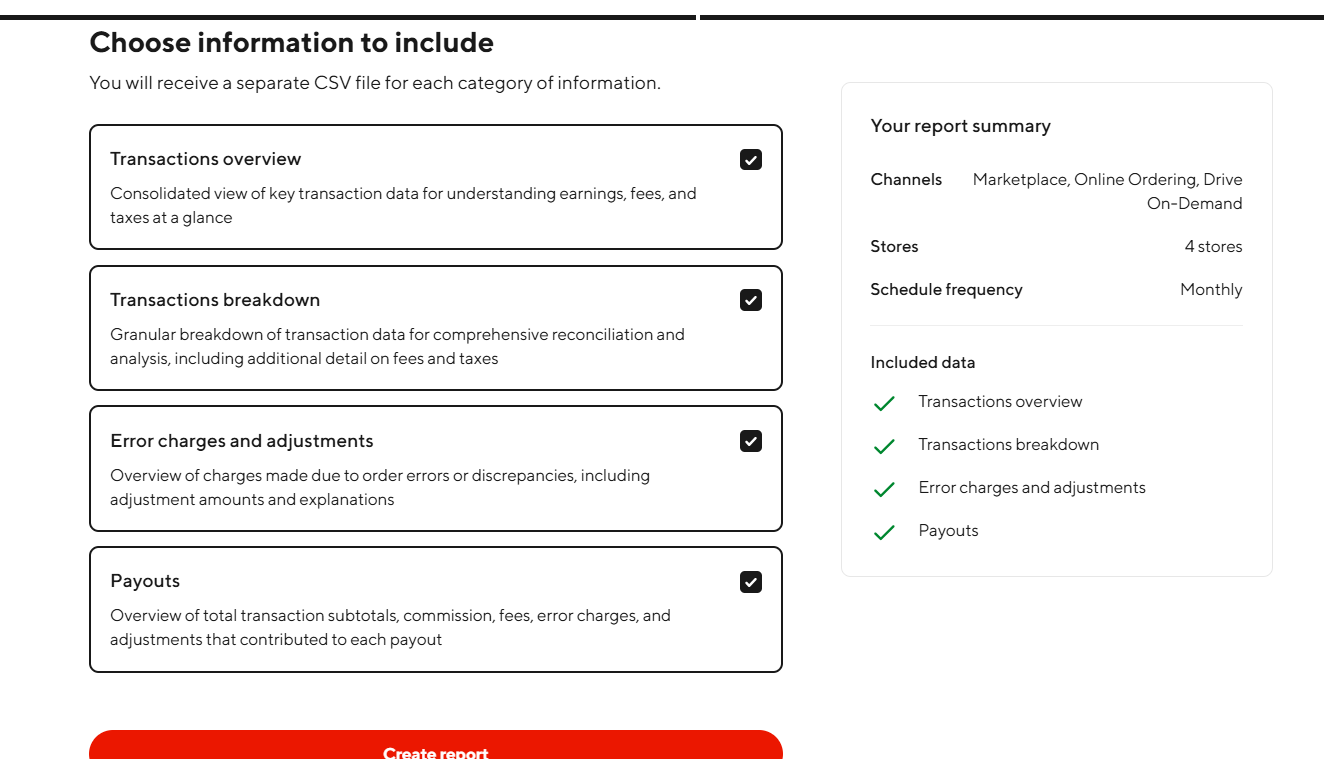Click the Payouts card description text

point(390,627)
